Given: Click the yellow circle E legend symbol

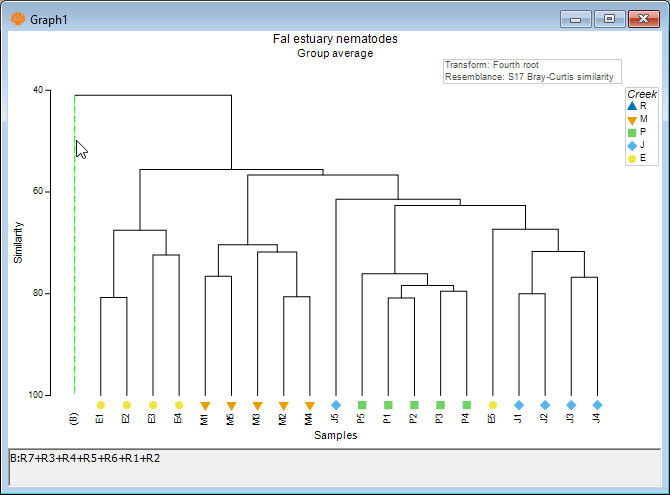Looking at the screenshot, I should tap(631, 158).
